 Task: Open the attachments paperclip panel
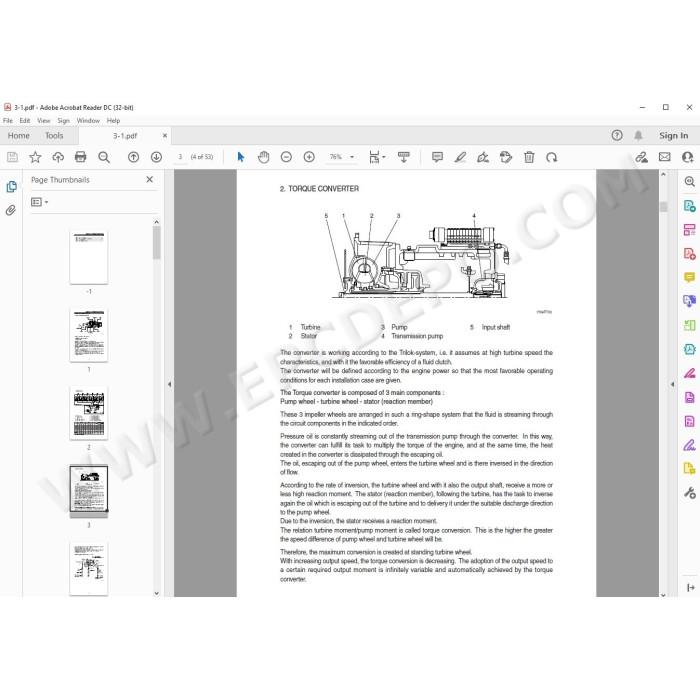(x=11, y=210)
